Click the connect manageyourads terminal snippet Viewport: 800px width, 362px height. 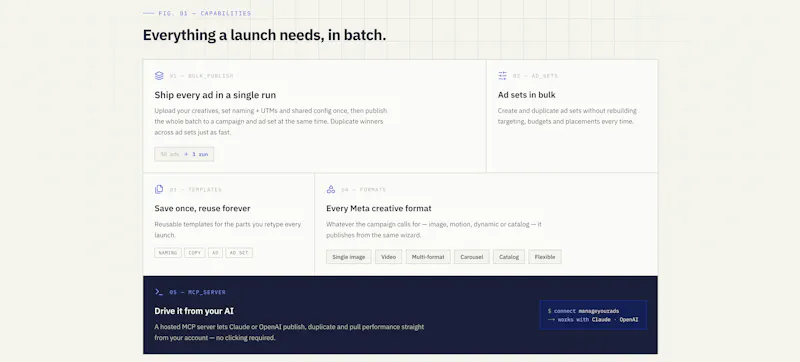coord(593,315)
